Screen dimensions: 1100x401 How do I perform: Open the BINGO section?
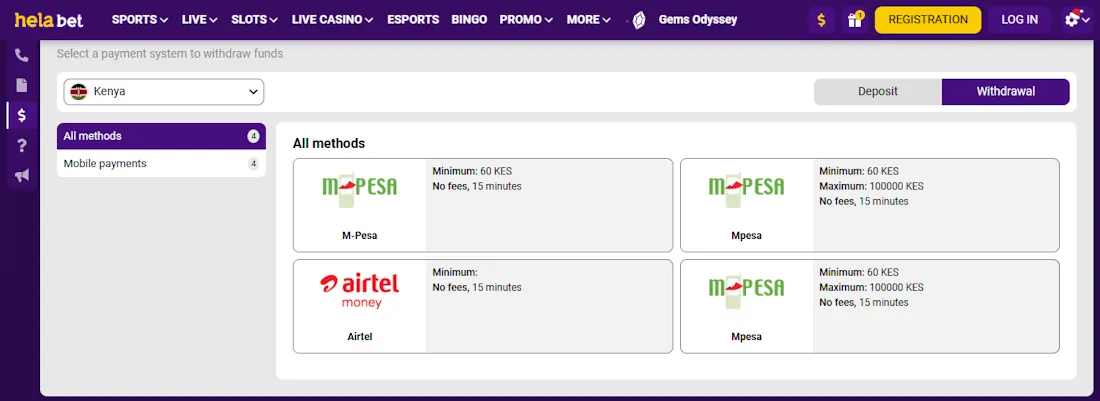(469, 20)
